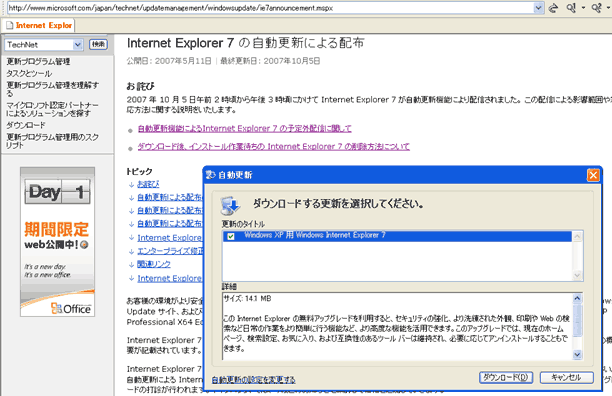This screenshot has width=612, height=396.
Task: Click the update list scroll down arrow
Action: (577, 275)
